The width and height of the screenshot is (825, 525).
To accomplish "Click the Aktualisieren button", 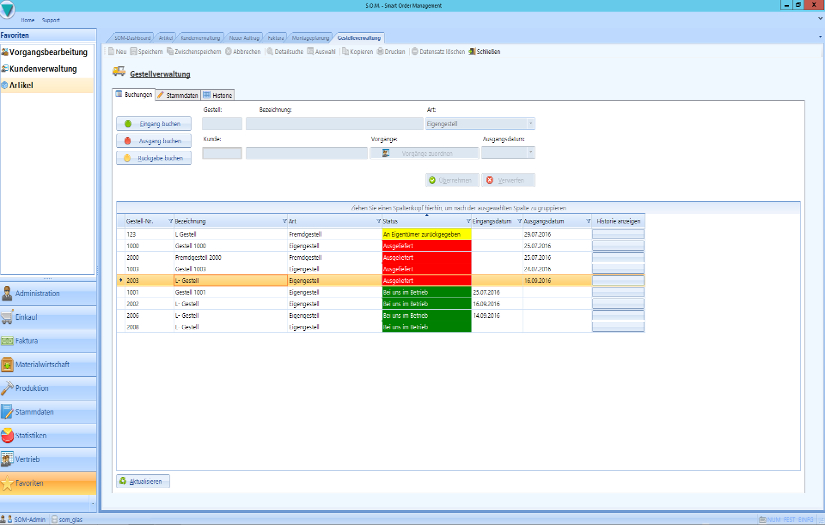I will coord(143,481).
